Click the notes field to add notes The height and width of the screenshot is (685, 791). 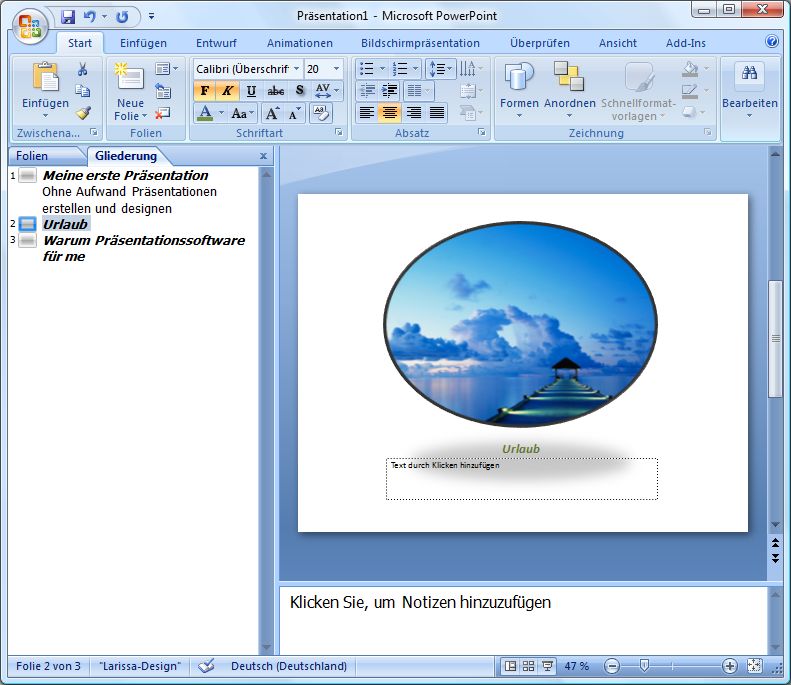point(523,620)
